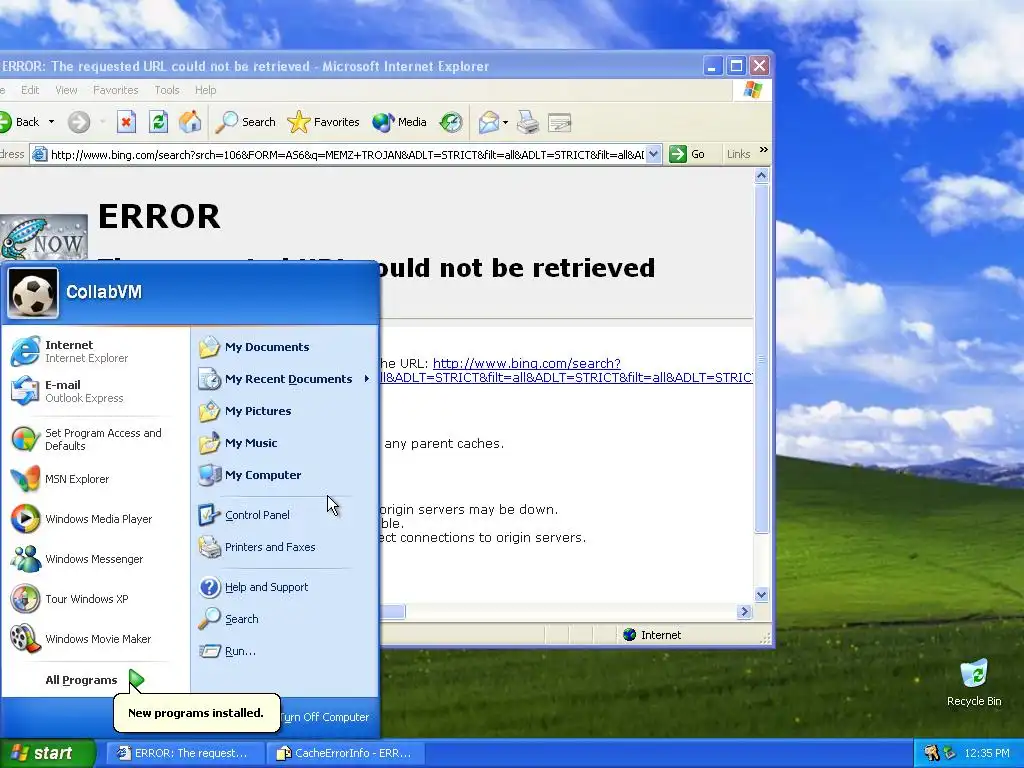Open Set Program Access and Defaults
The image size is (1024, 768).
91,440
